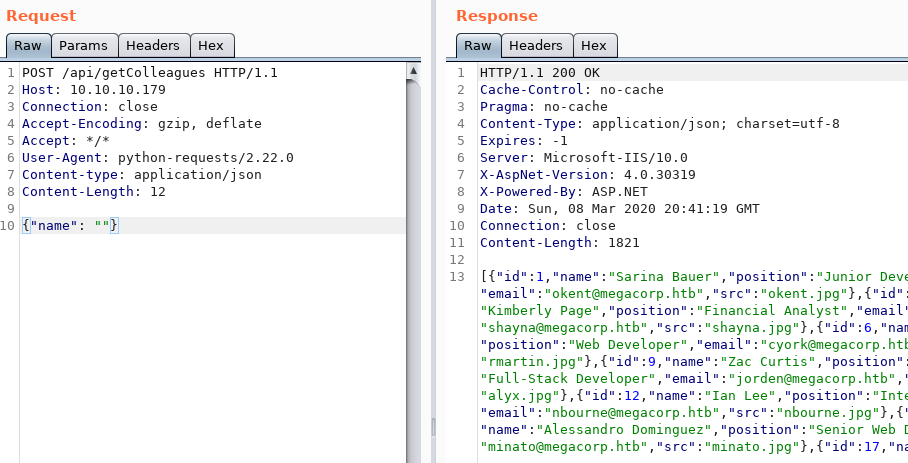Switch to the Response Hex tab

[x=593, y=45]
